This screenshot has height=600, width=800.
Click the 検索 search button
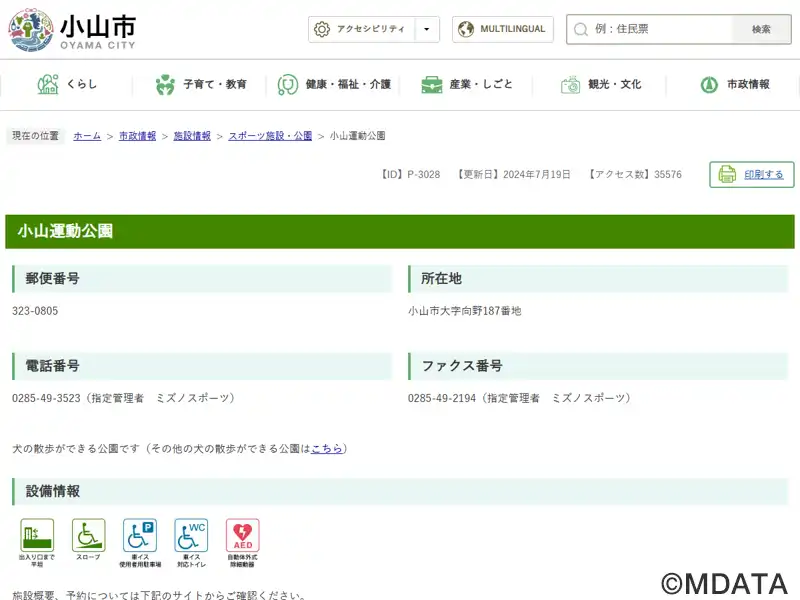tap(761, 29)
